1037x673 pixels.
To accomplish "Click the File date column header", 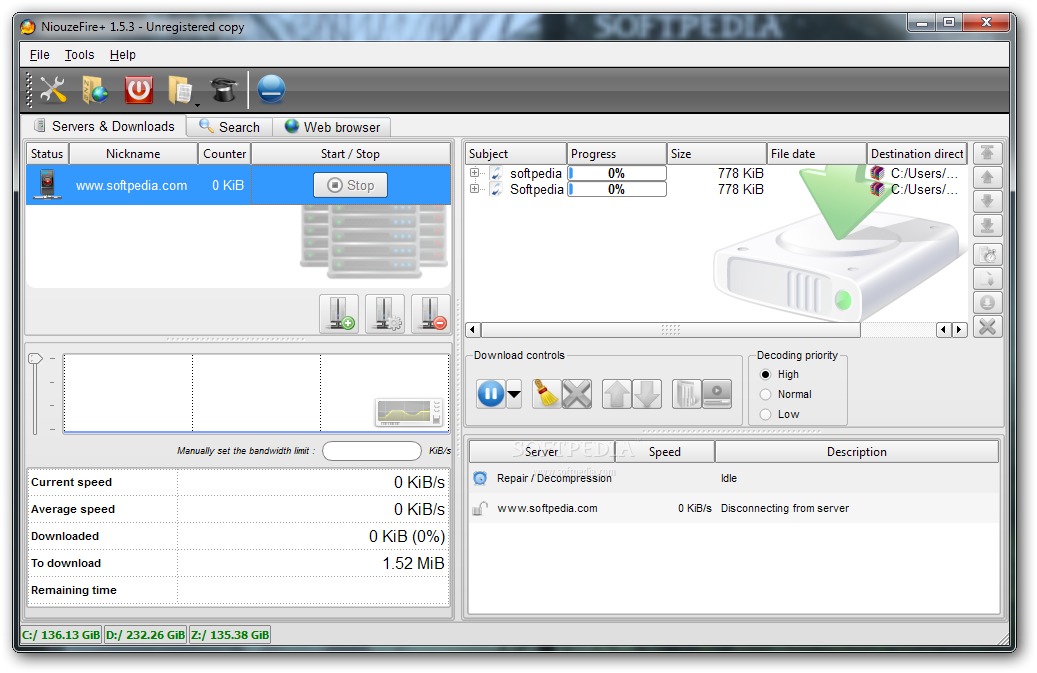I will tap(817, 153).
